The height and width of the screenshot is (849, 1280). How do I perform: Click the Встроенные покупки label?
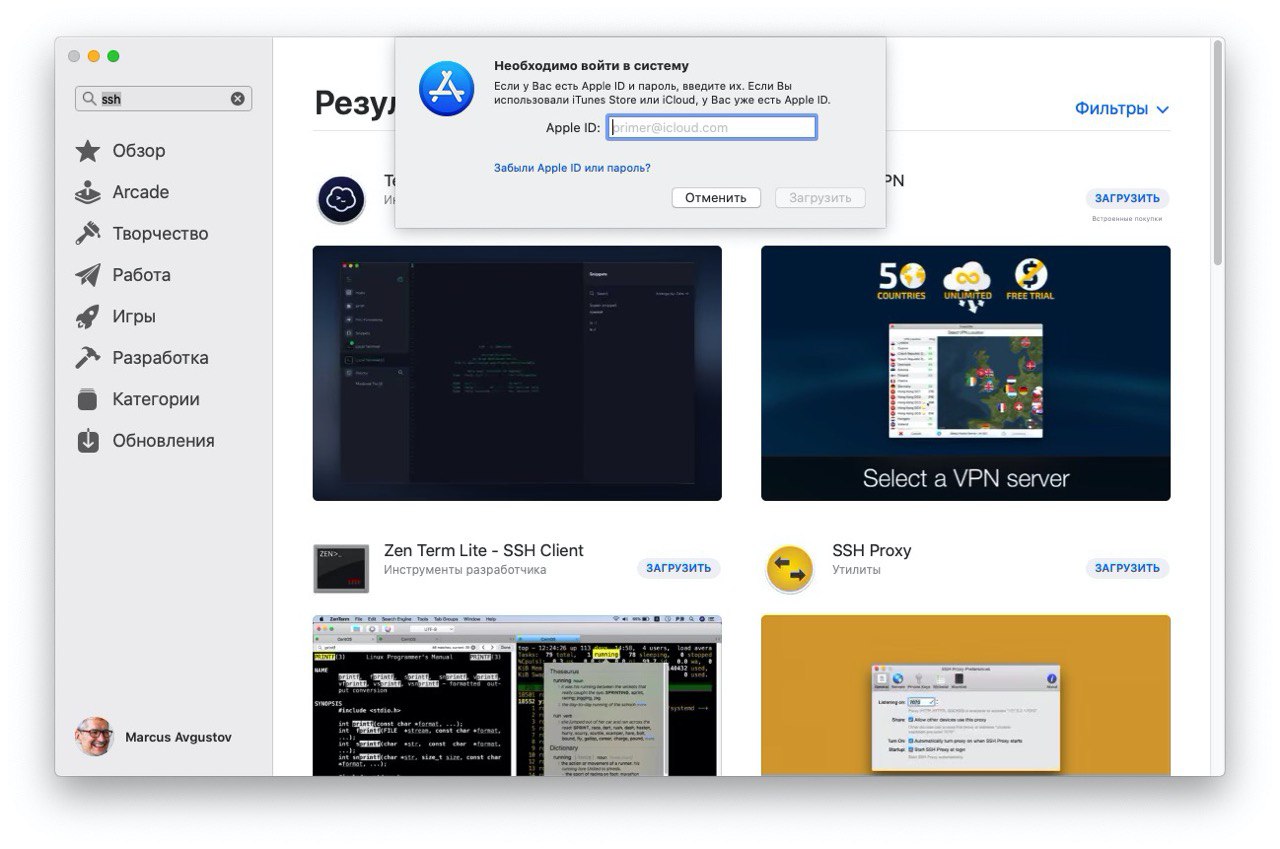[x=1127, y=219]
